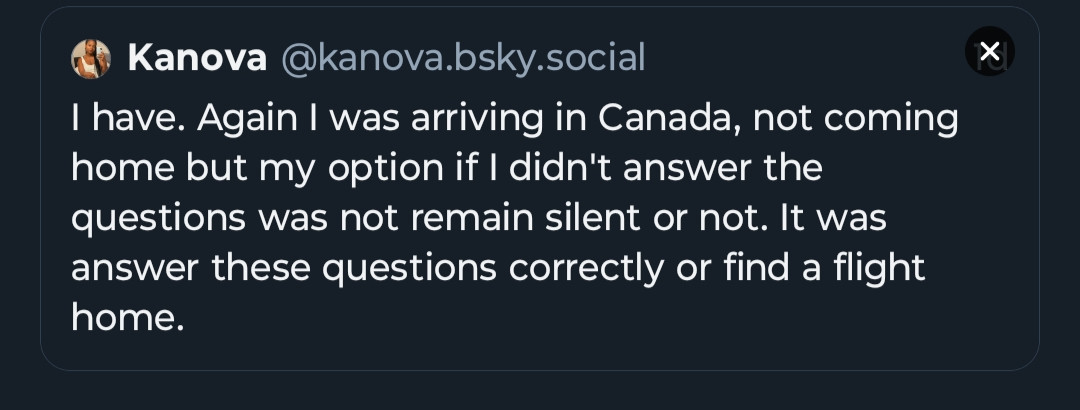Click the word 'correctly' in the post
1080x410 pixels.
click(x=586, y=267)
